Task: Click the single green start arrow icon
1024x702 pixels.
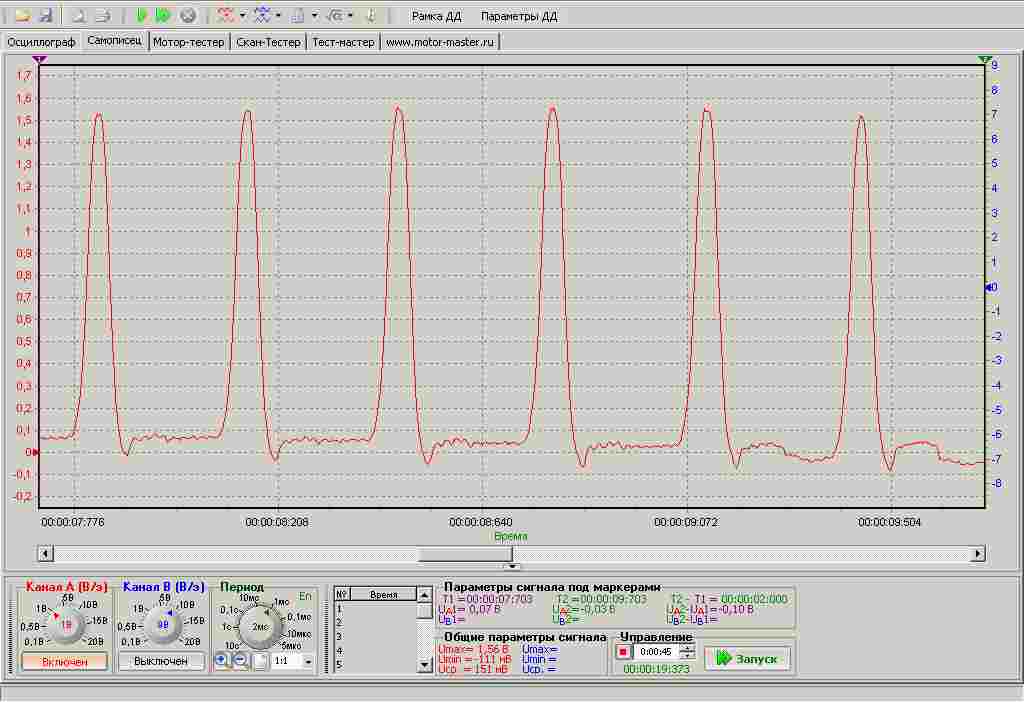Action: coord(142,16)
